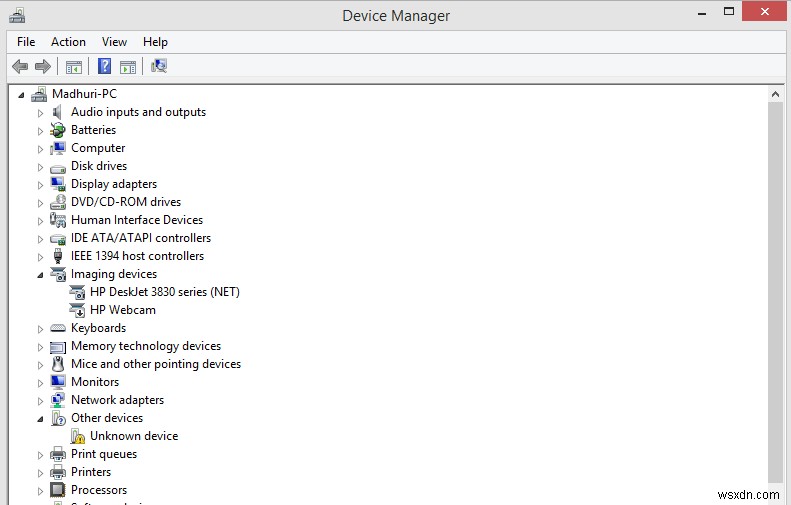Select Mice and other pointing devices
Viewport: 791px width, 505px height.
pos(155,364)
